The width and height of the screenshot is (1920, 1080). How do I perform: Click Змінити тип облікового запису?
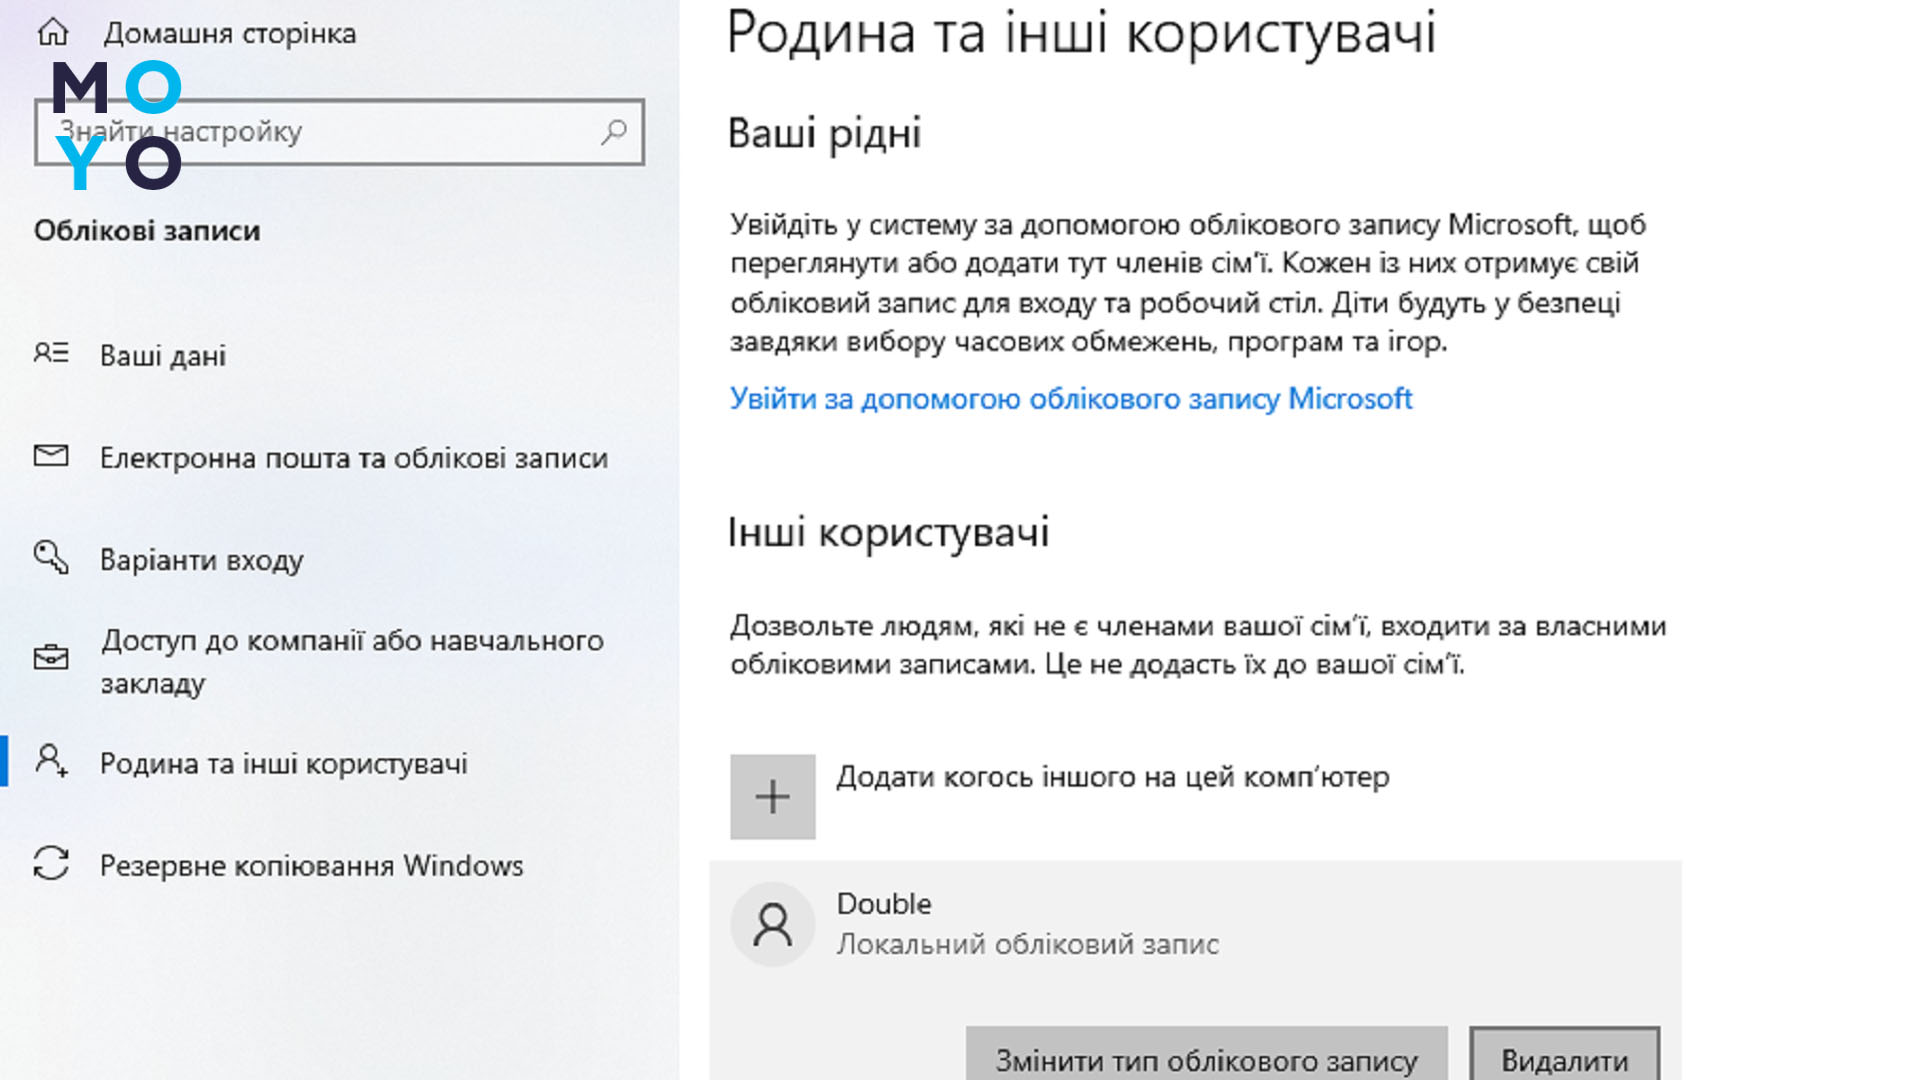pos(1206,1055)
